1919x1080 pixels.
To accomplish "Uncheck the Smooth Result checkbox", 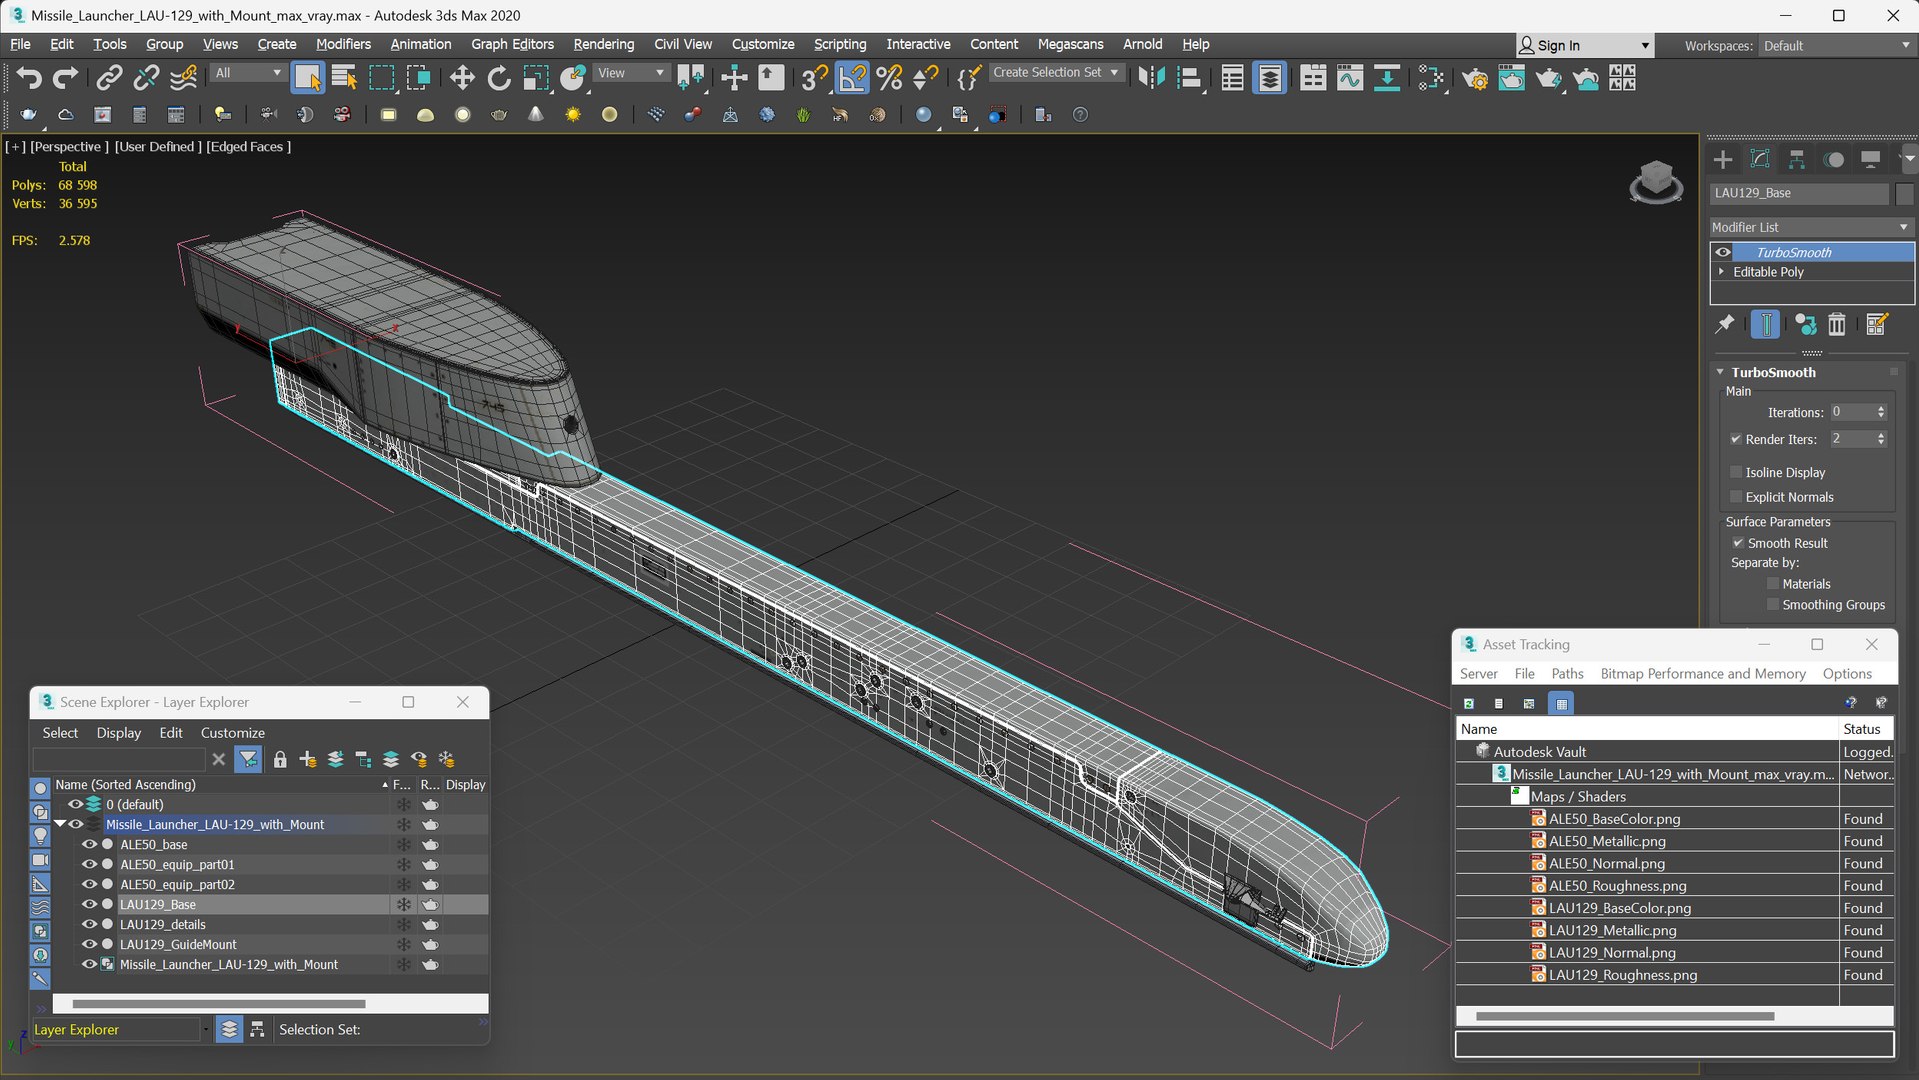I will [x=1738, y=543].
